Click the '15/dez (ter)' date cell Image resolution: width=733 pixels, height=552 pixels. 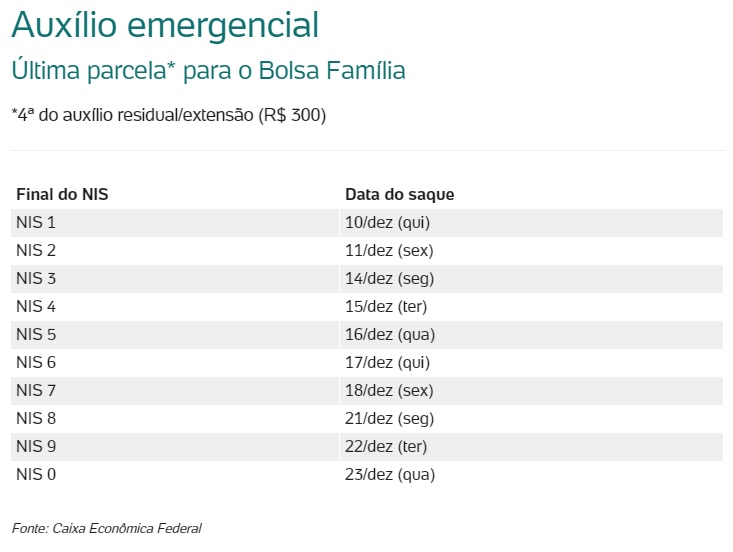(386, 306)
